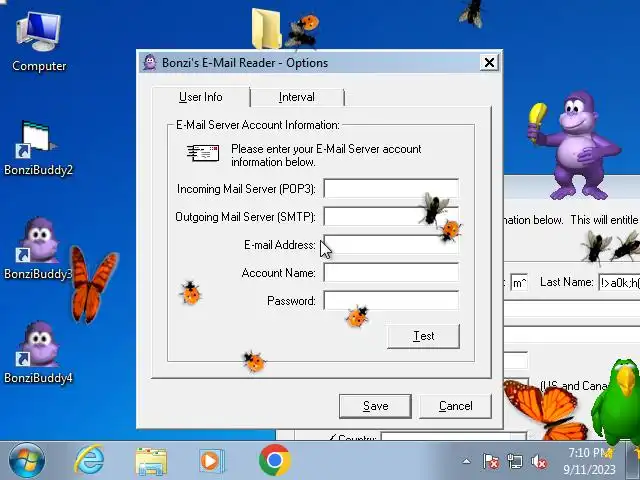Click the network tray icon
This screenshot has width=640, height=480.
tap(514, 462)
